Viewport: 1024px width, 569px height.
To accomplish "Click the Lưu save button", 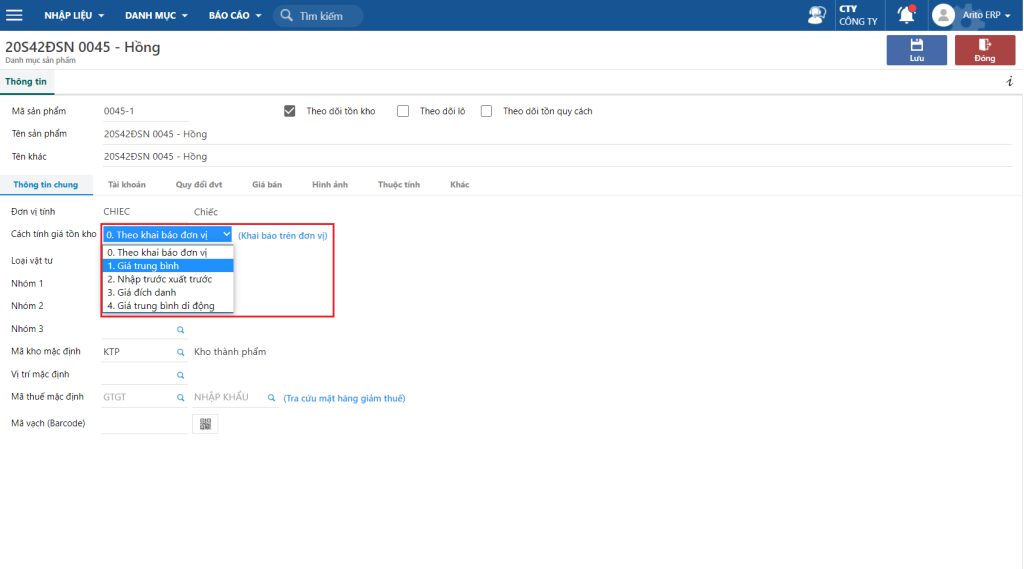I will point(917,50).
